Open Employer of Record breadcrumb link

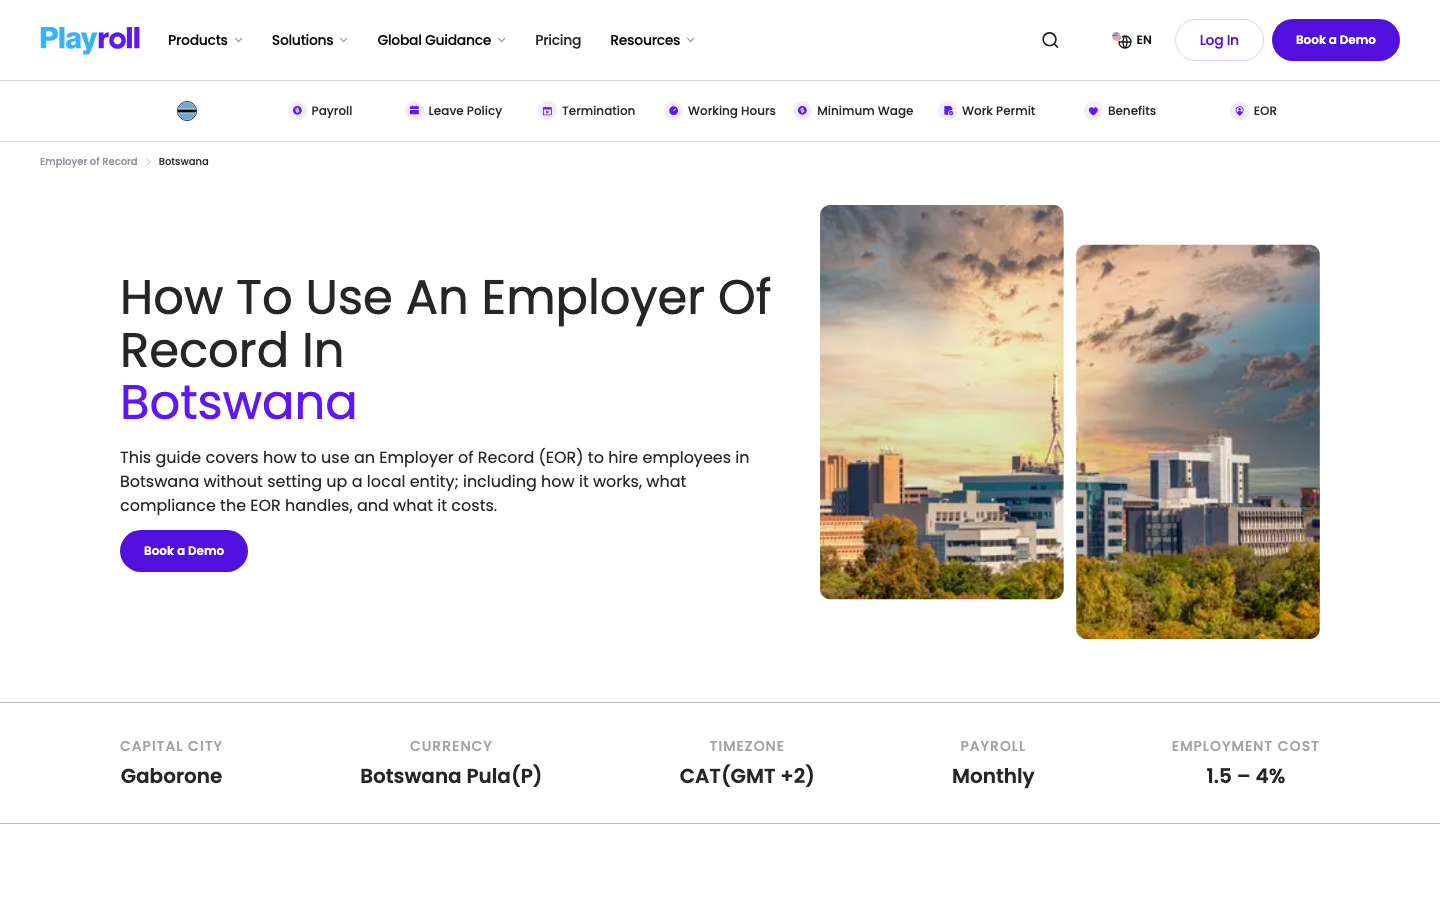click(89, 161)
